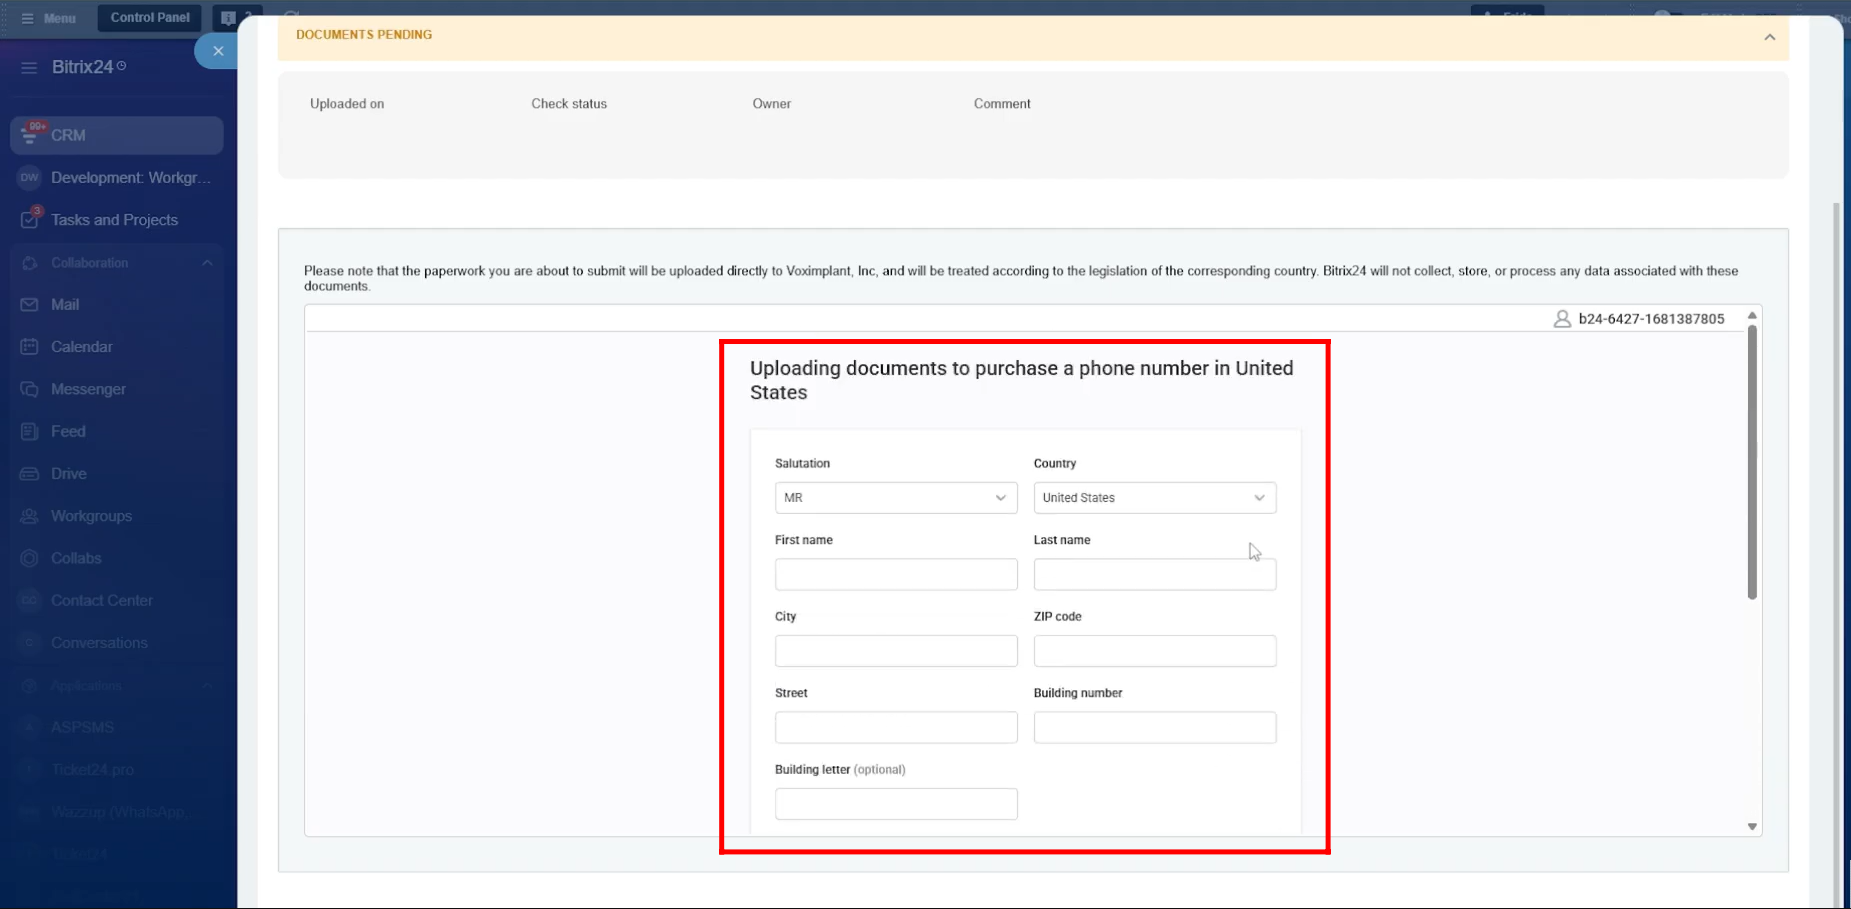Collapse the Documents Pending section
The height and width of the screenshot is (909, 1851).
(1769, 37)
